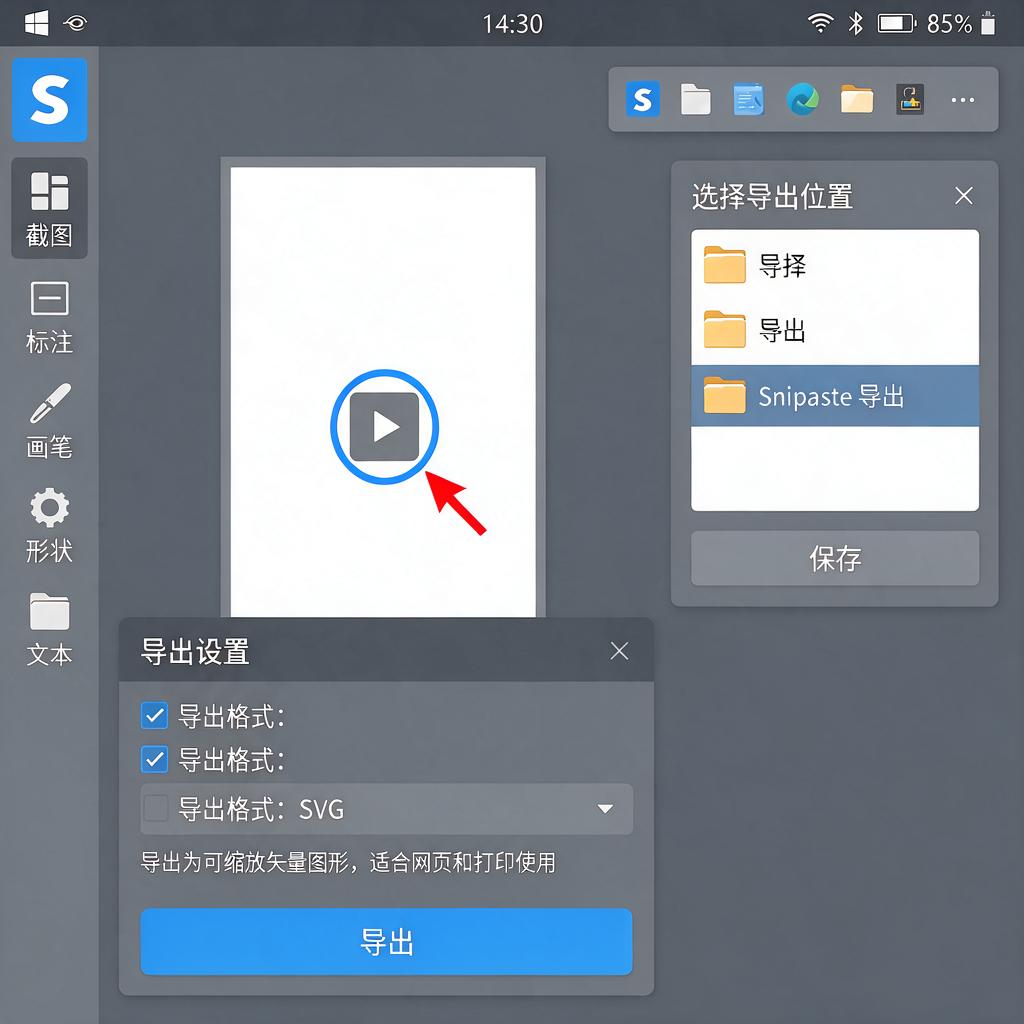Select the 导出 folder in location list
This screenshot has width=1024, height=1024.
click(835, 330)
